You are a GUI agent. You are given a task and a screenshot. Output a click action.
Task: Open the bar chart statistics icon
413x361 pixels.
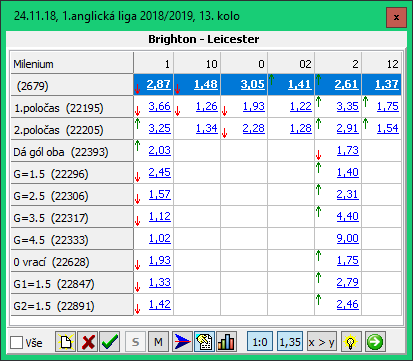(226, 342)
